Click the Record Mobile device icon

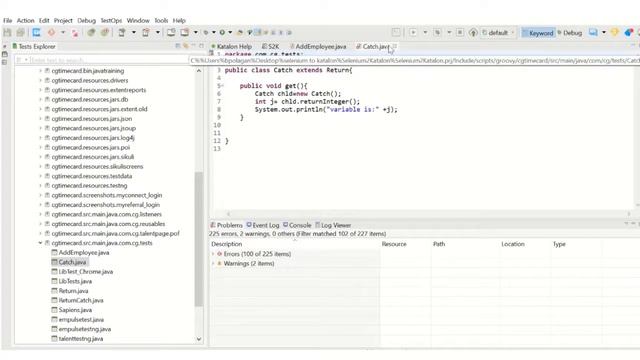pos(146,33)
